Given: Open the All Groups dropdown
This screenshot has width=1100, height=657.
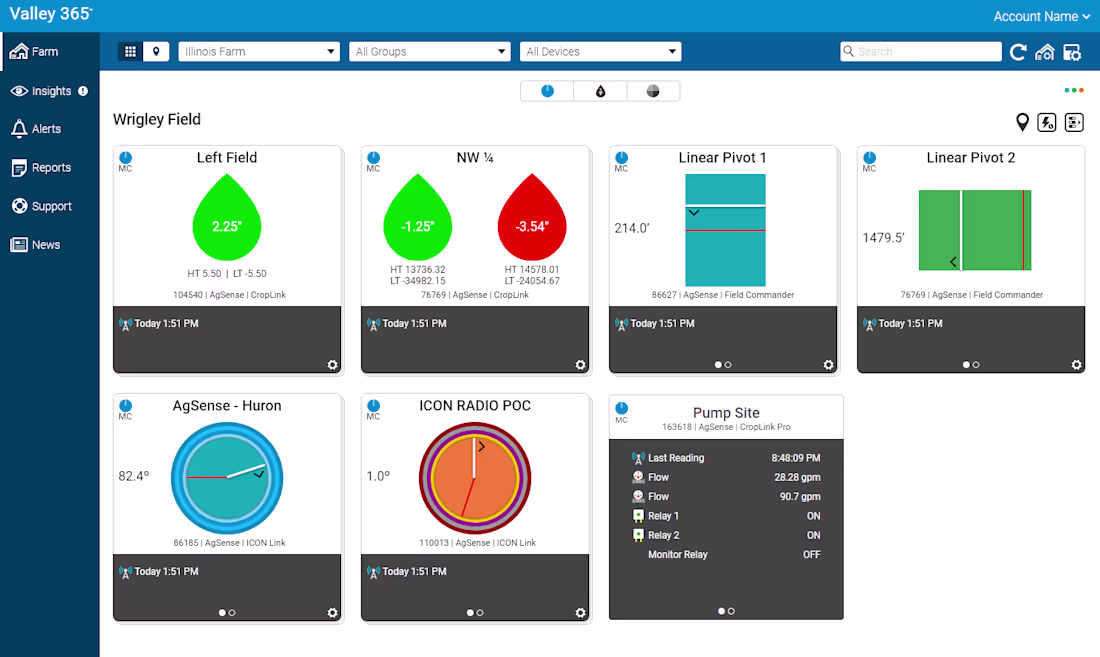Looking at the screenshot, I should tap(429, 51).
